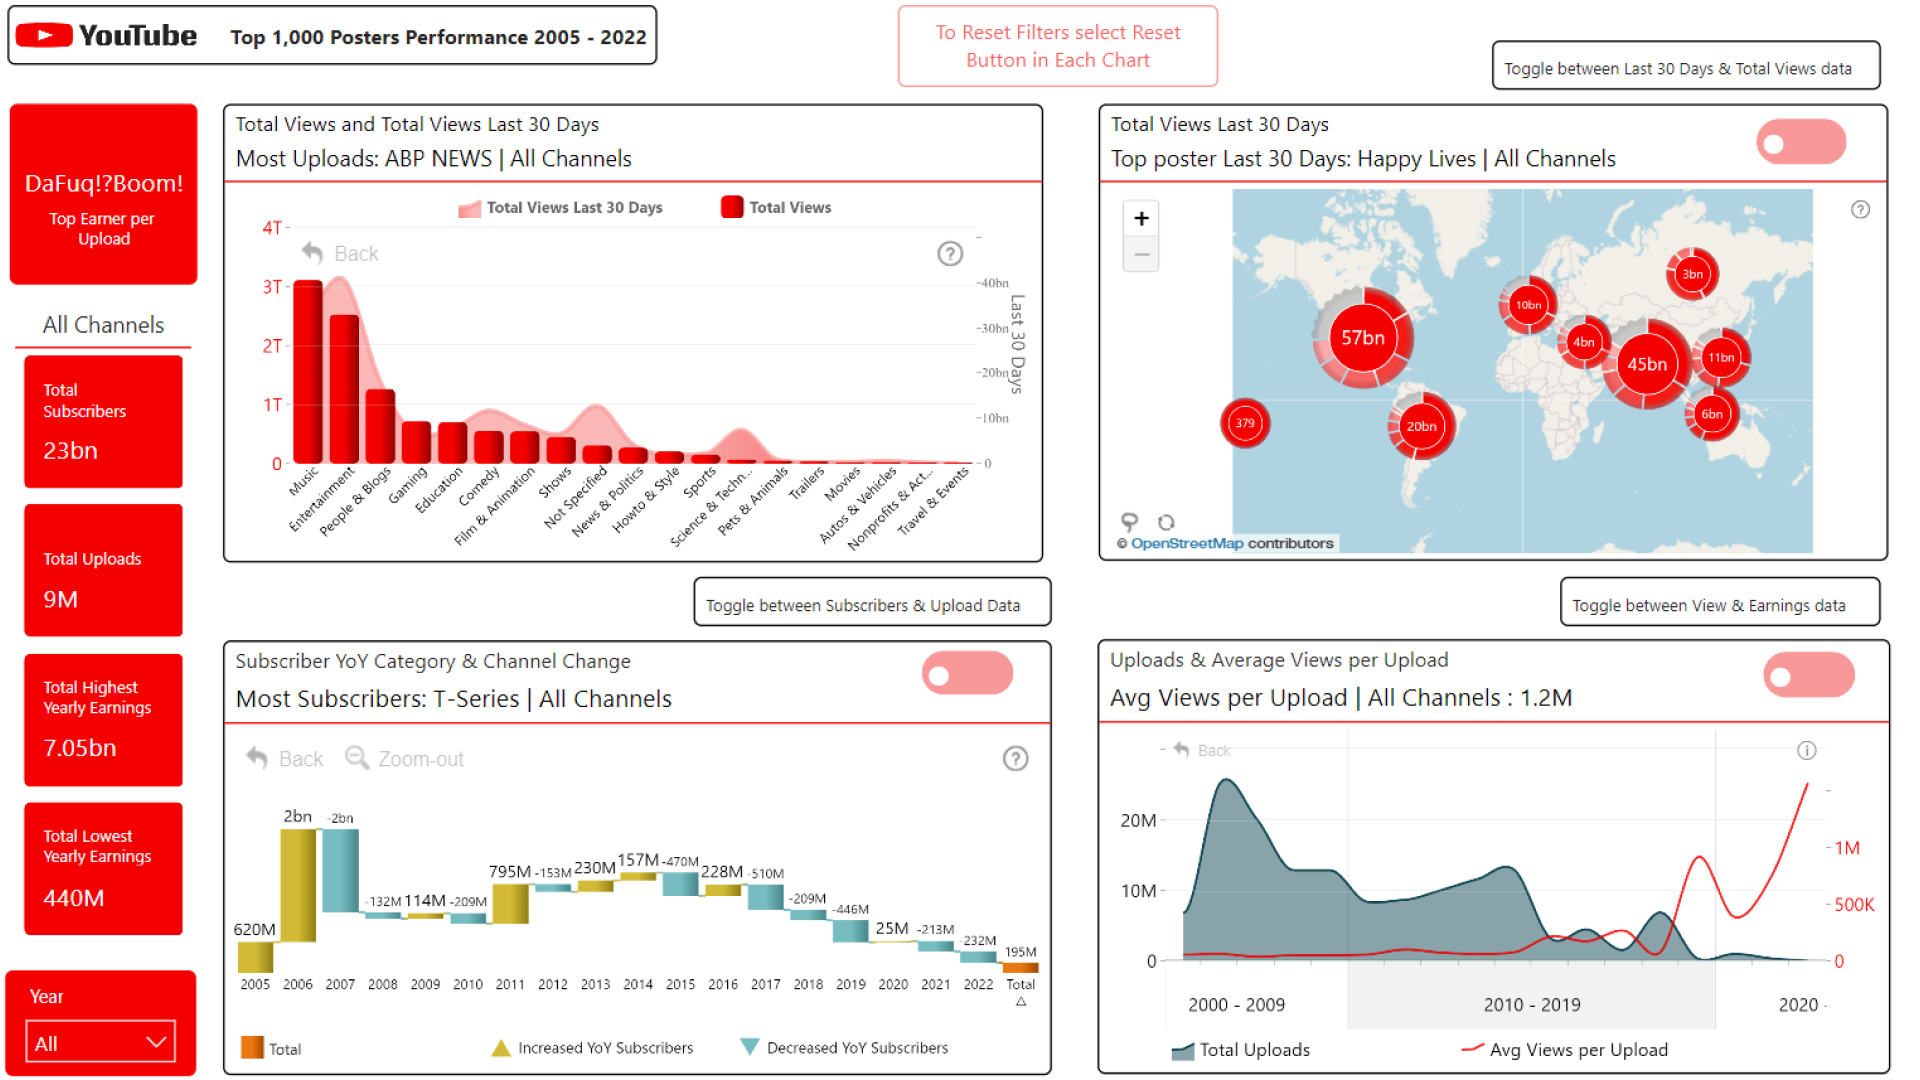Click Avg Views per Upload line legend
This screenshot has width=1920, height=1080.
tap(1565, 1050)
